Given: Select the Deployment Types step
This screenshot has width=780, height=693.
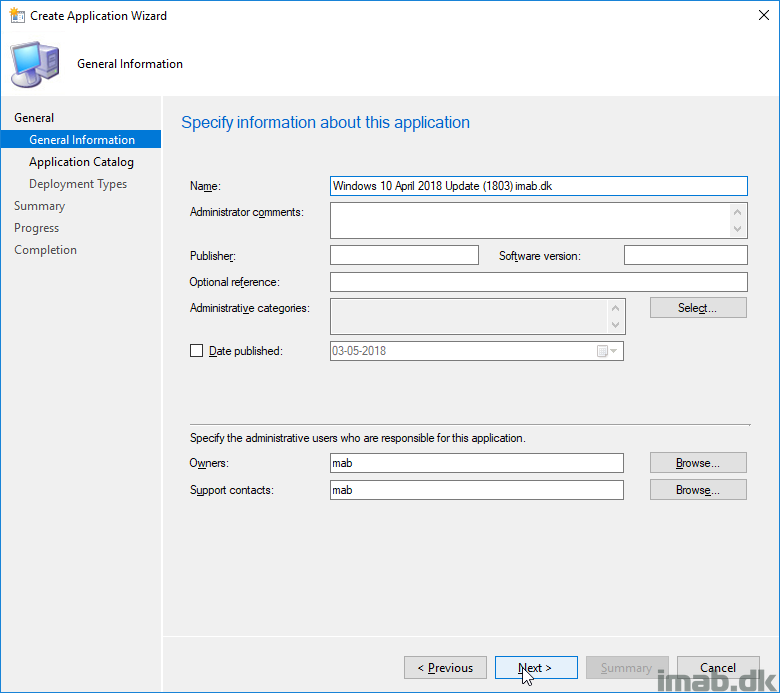Looking at the screenshot, I should click(x=78, y=184).
